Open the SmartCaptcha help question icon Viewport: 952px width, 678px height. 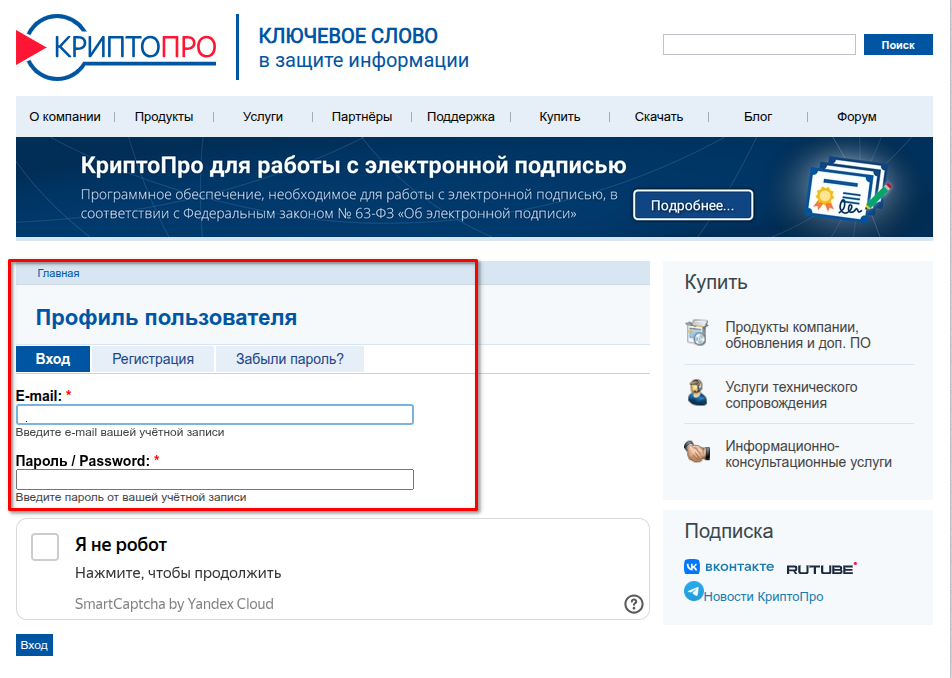click(633, 603)
